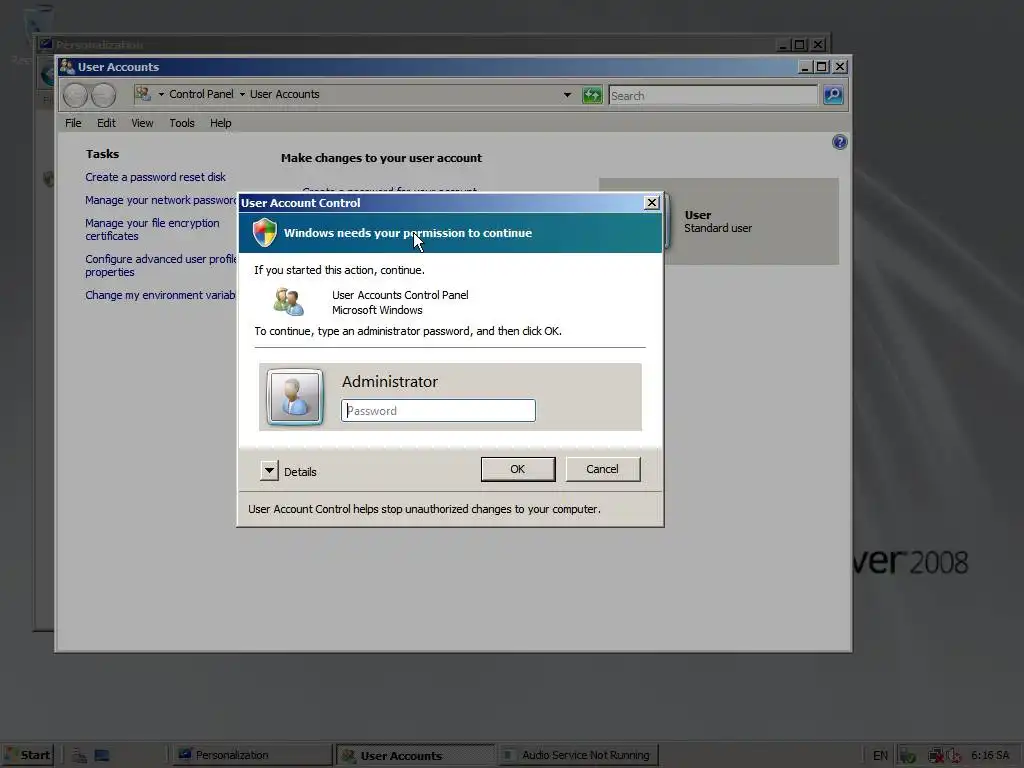Focus the Search box in User Accounts

click(712, 95)
